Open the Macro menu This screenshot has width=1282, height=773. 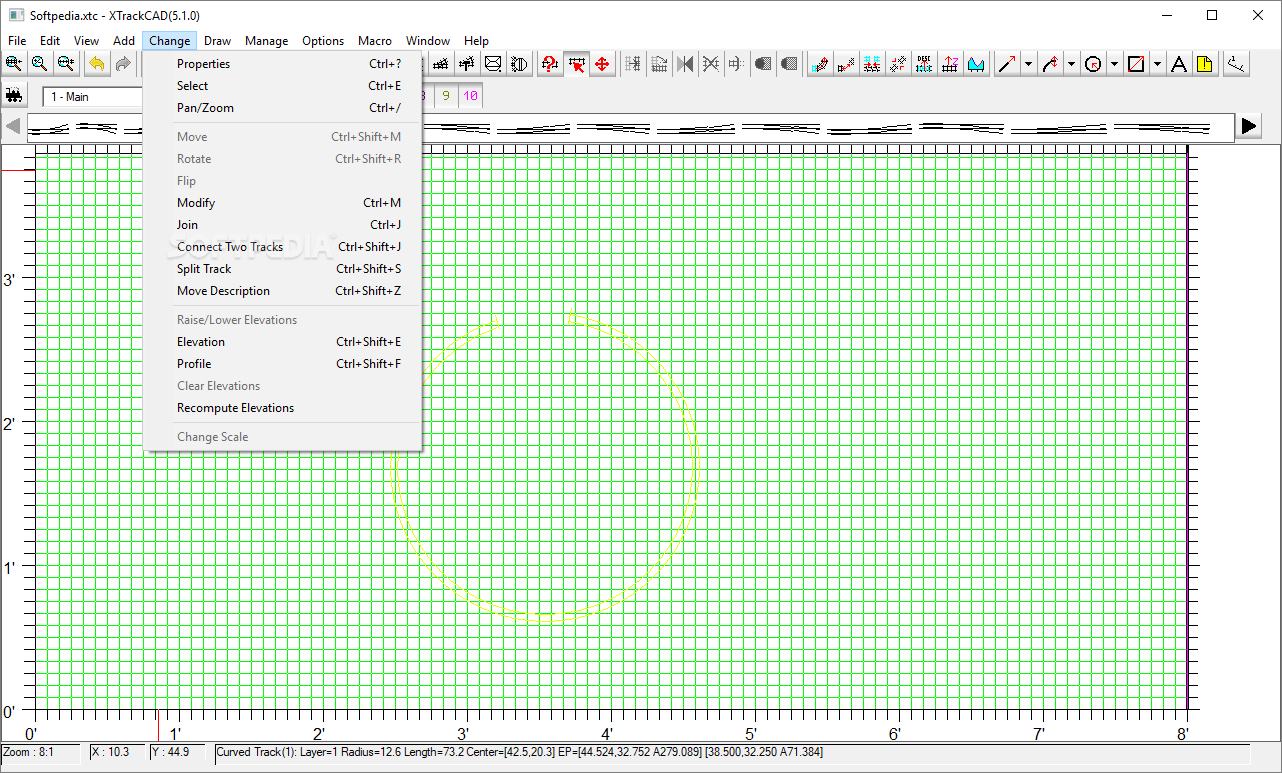tap(375, 41)
